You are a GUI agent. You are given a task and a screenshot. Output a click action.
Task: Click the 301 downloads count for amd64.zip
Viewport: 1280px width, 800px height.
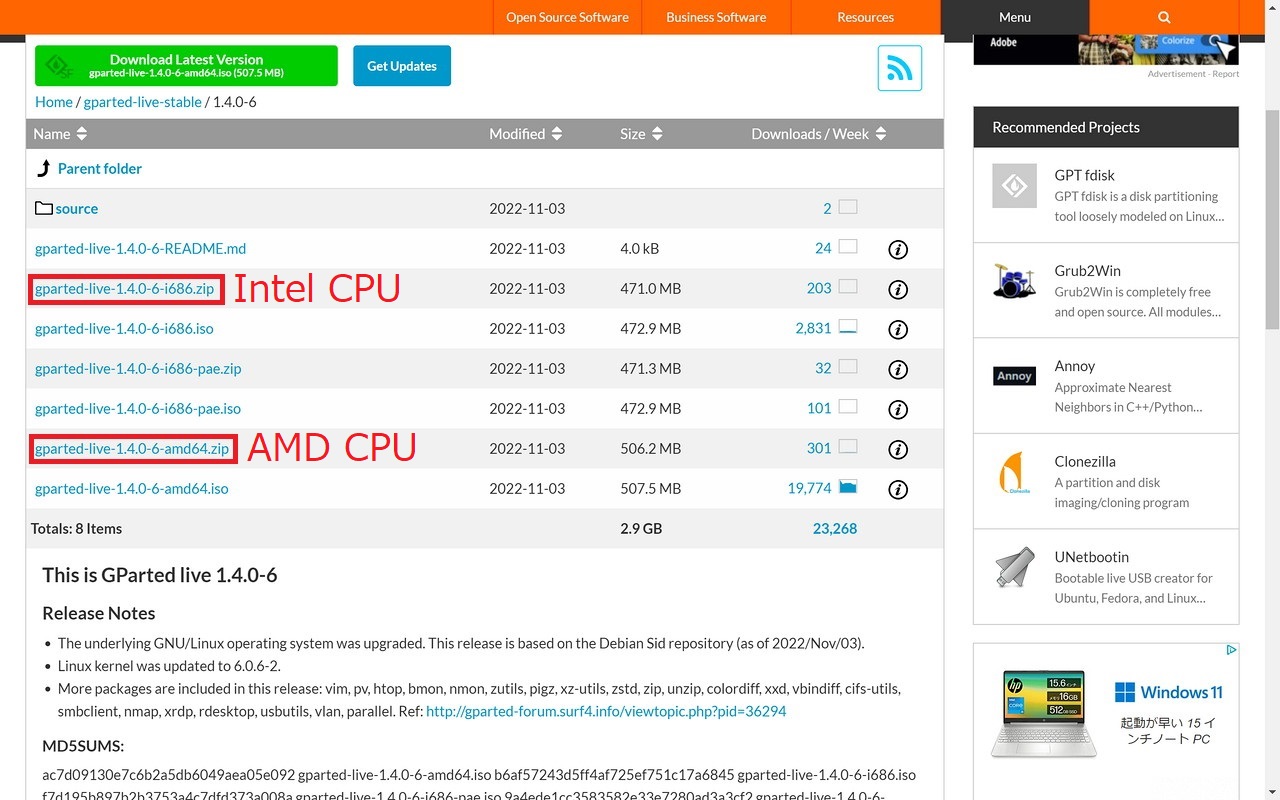tap(819, 449)
